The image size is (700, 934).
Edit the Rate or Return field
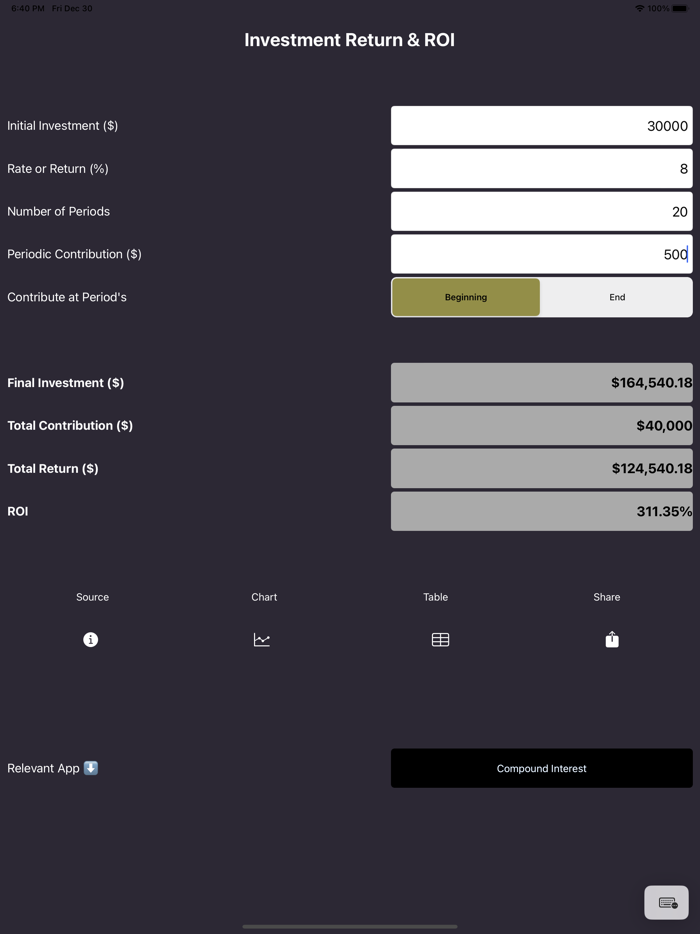point(541,168)
